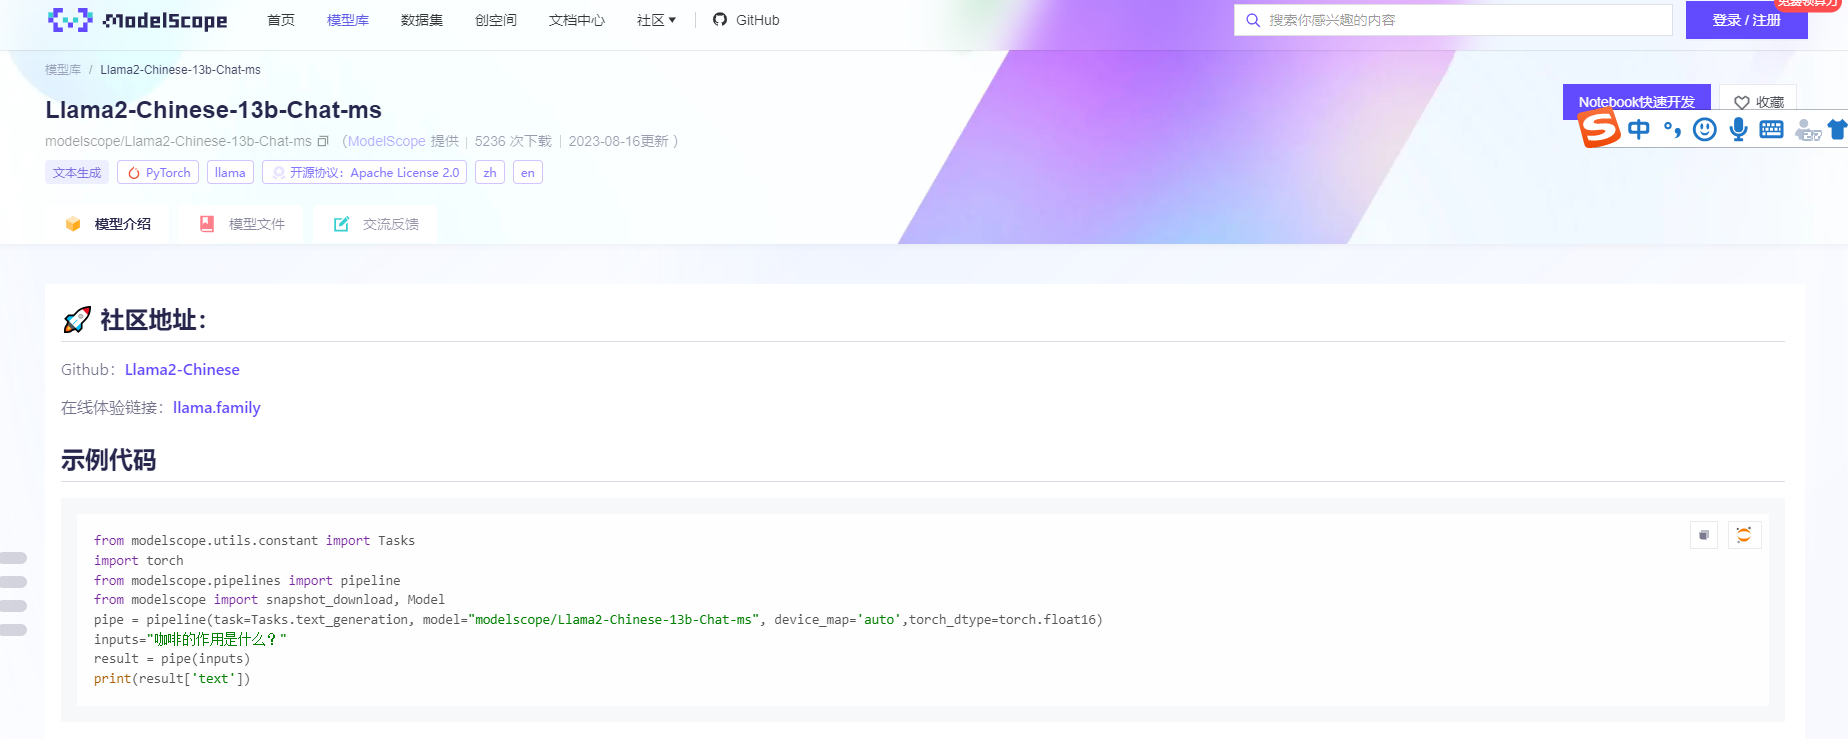Open the llama.family online demo link
This screenshot has width=1848, height=739.
217,408
